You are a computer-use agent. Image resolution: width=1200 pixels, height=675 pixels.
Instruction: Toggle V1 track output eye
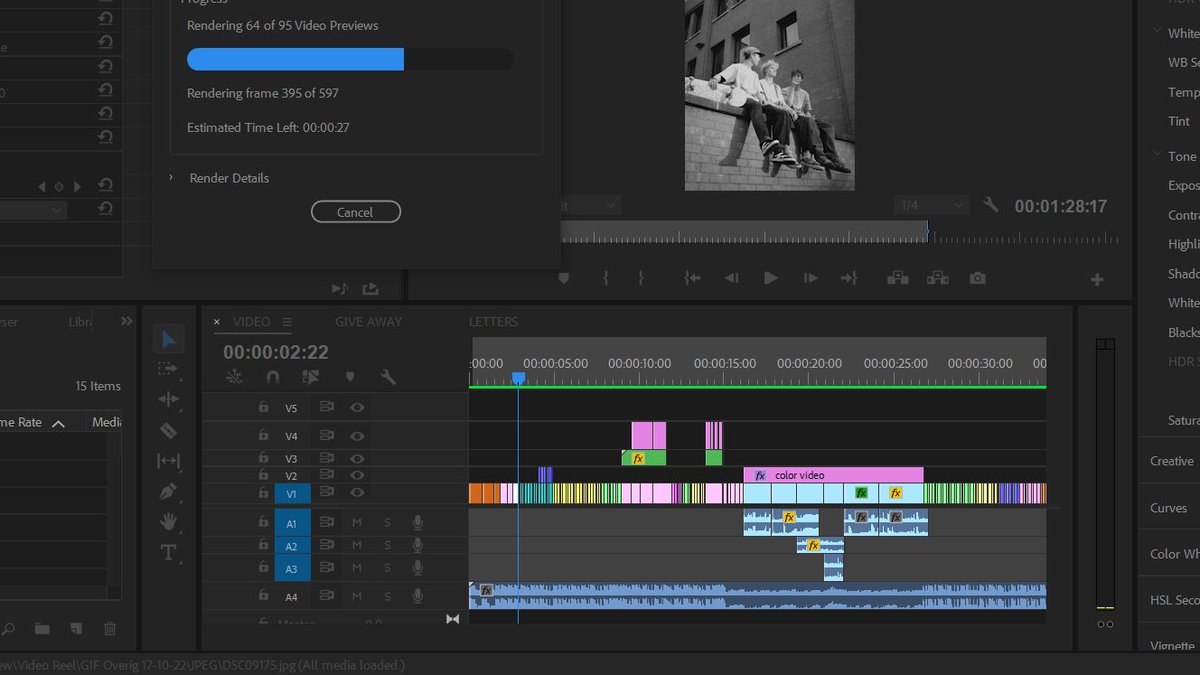[357, 493]
